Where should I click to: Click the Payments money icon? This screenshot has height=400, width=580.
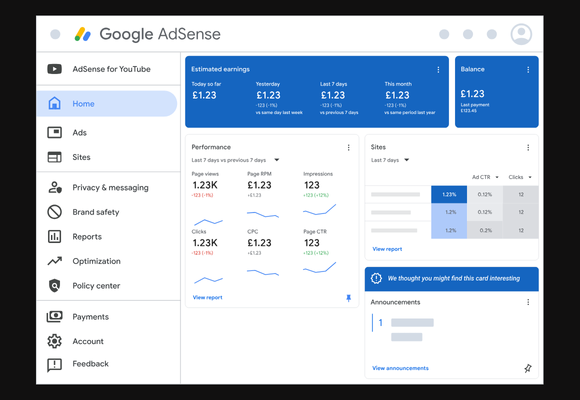pyautogui.click(x=54, y=316)
